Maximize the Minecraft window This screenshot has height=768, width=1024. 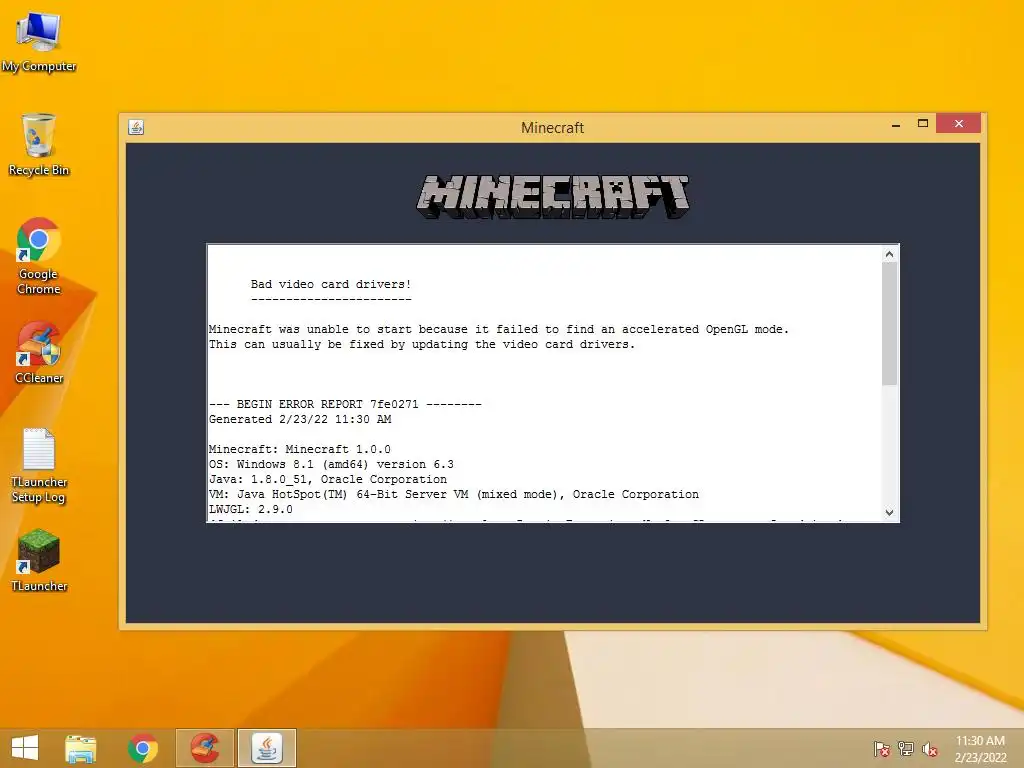click(x=923, y=123)
